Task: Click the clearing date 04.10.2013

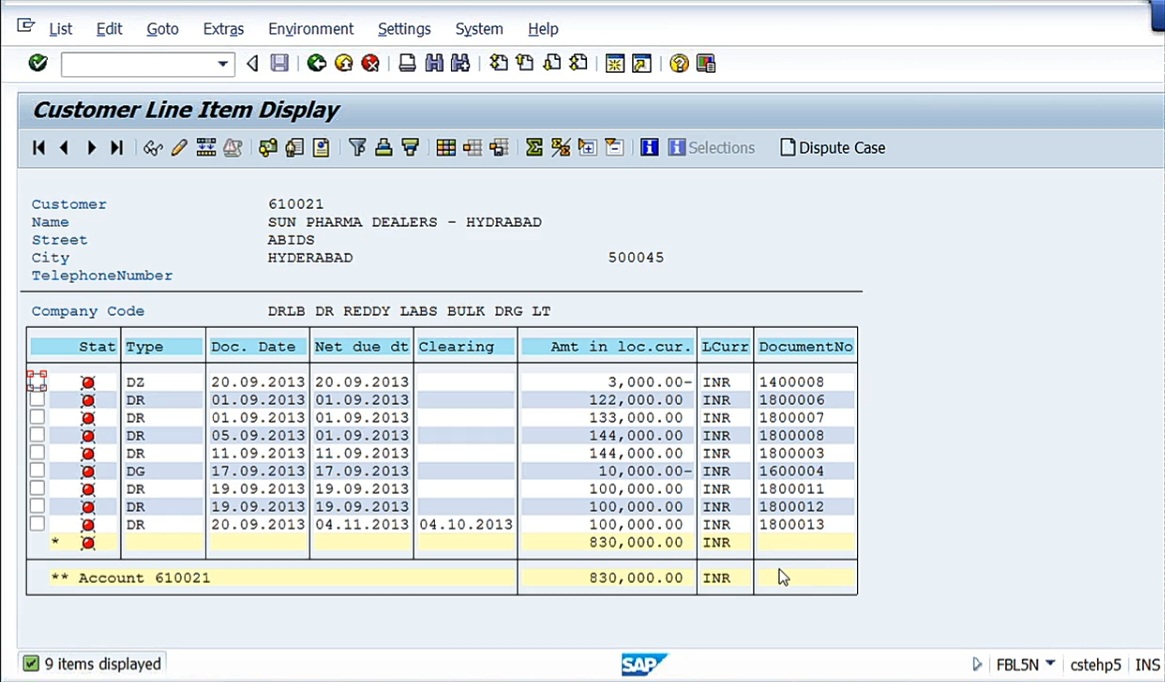Action: coord(466,525)
